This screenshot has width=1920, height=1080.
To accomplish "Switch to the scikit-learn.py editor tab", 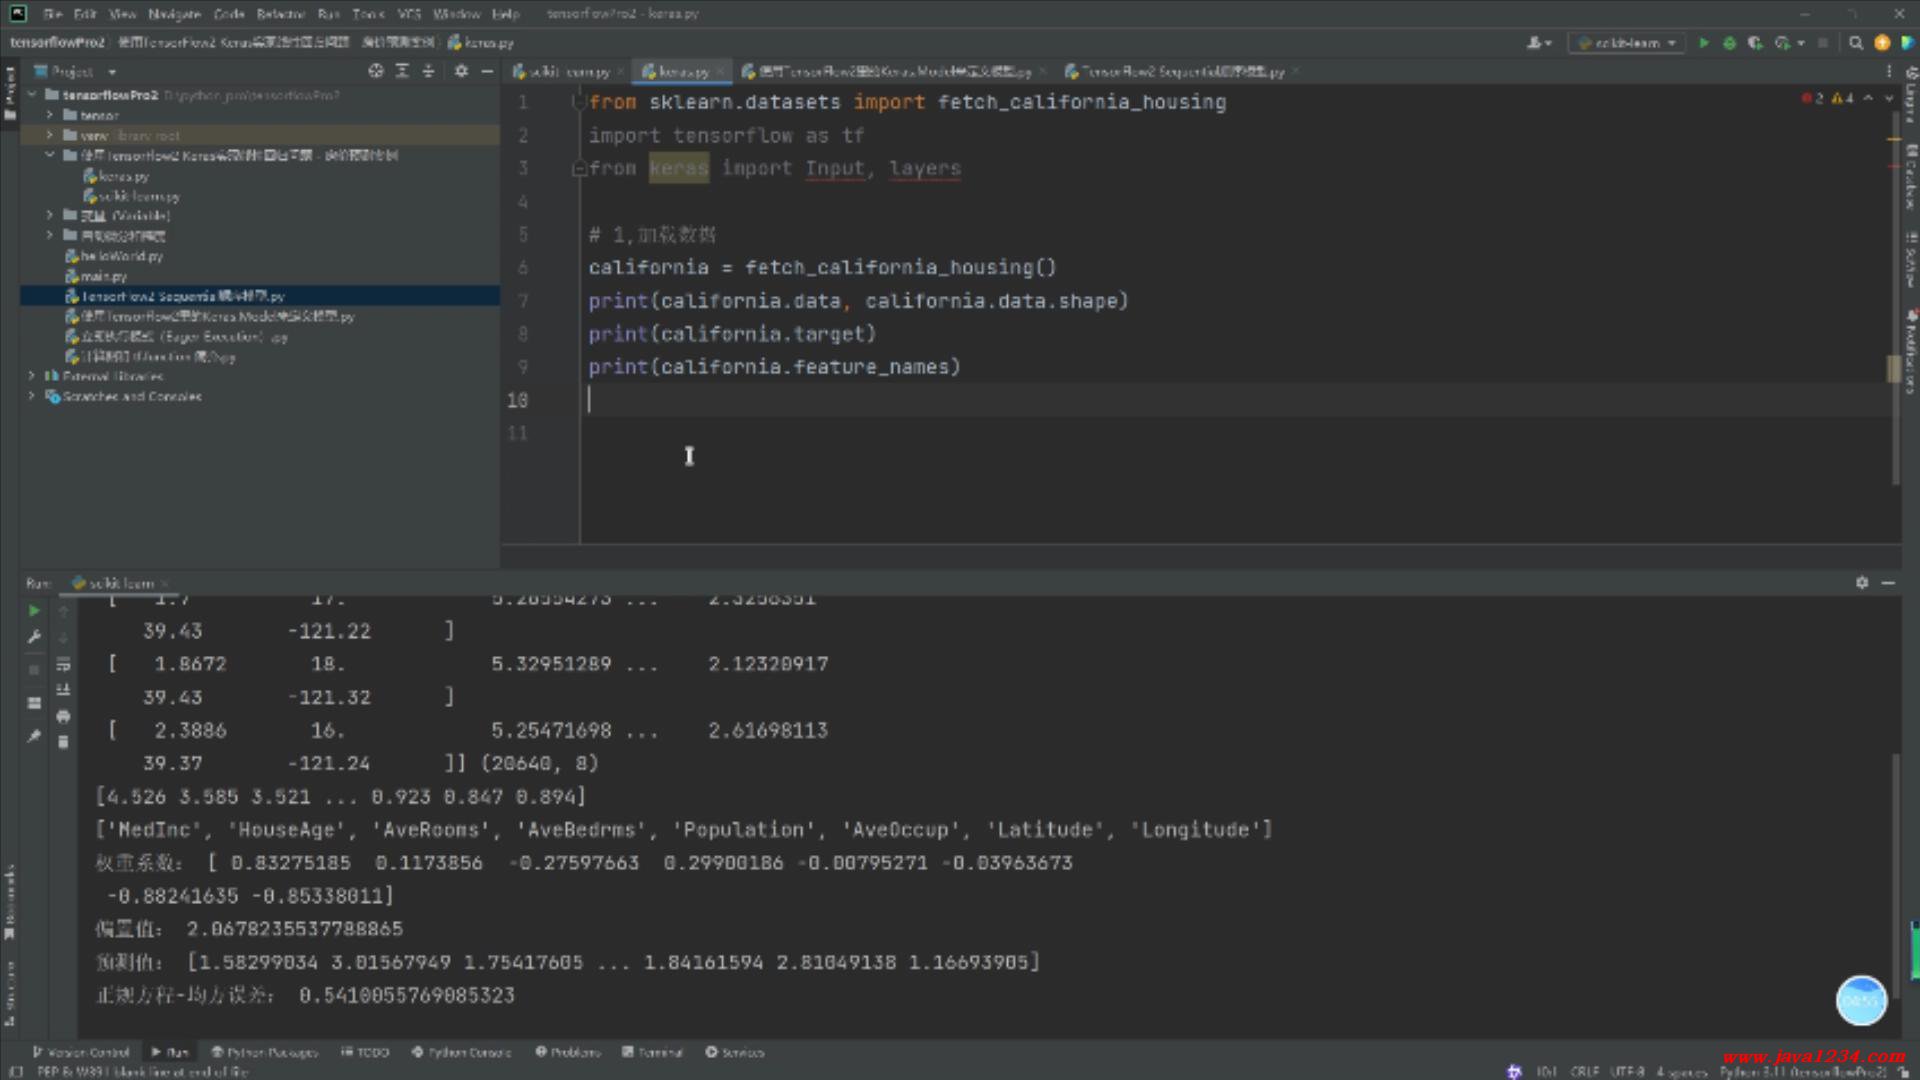I will coord(568,72).
